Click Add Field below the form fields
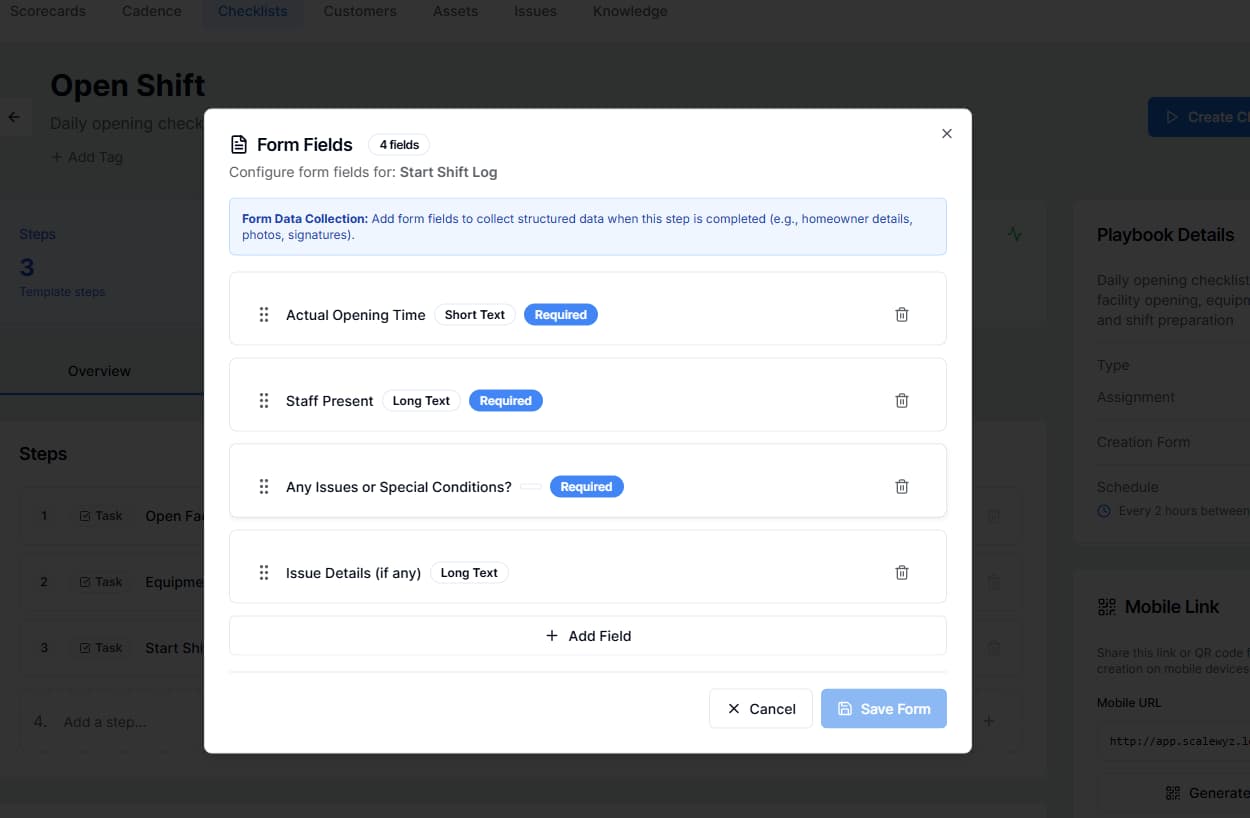Screen dimensions: 1250x818 click(x=587, y=635)
